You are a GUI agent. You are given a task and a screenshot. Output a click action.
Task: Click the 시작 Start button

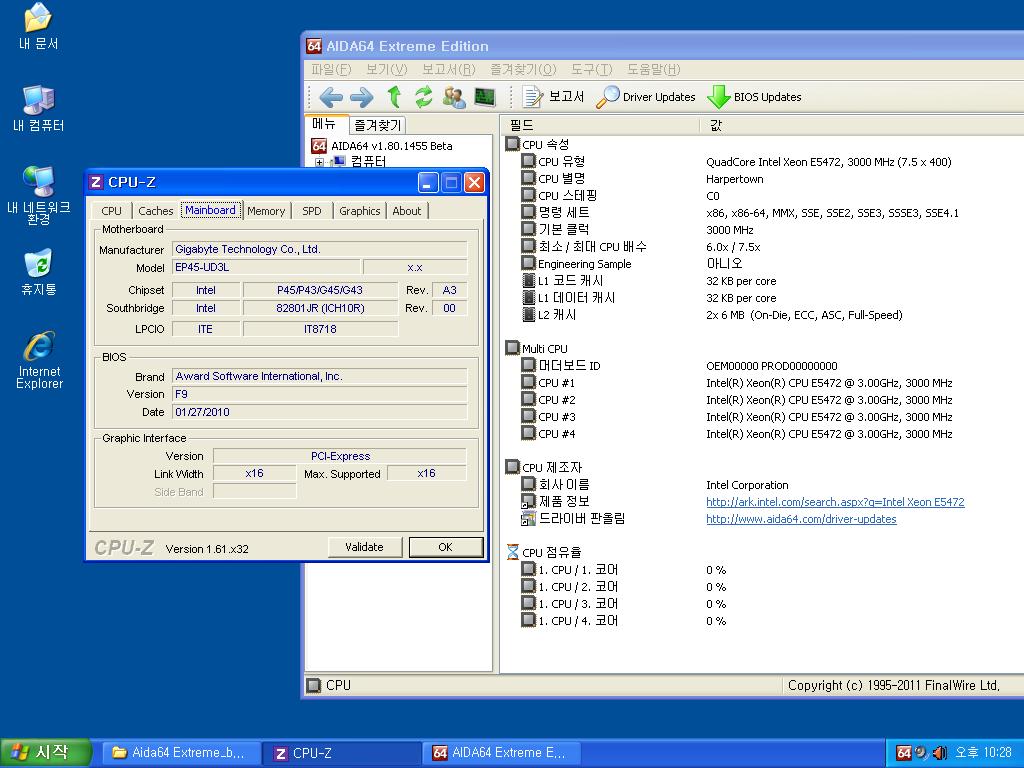click(44, 752)
